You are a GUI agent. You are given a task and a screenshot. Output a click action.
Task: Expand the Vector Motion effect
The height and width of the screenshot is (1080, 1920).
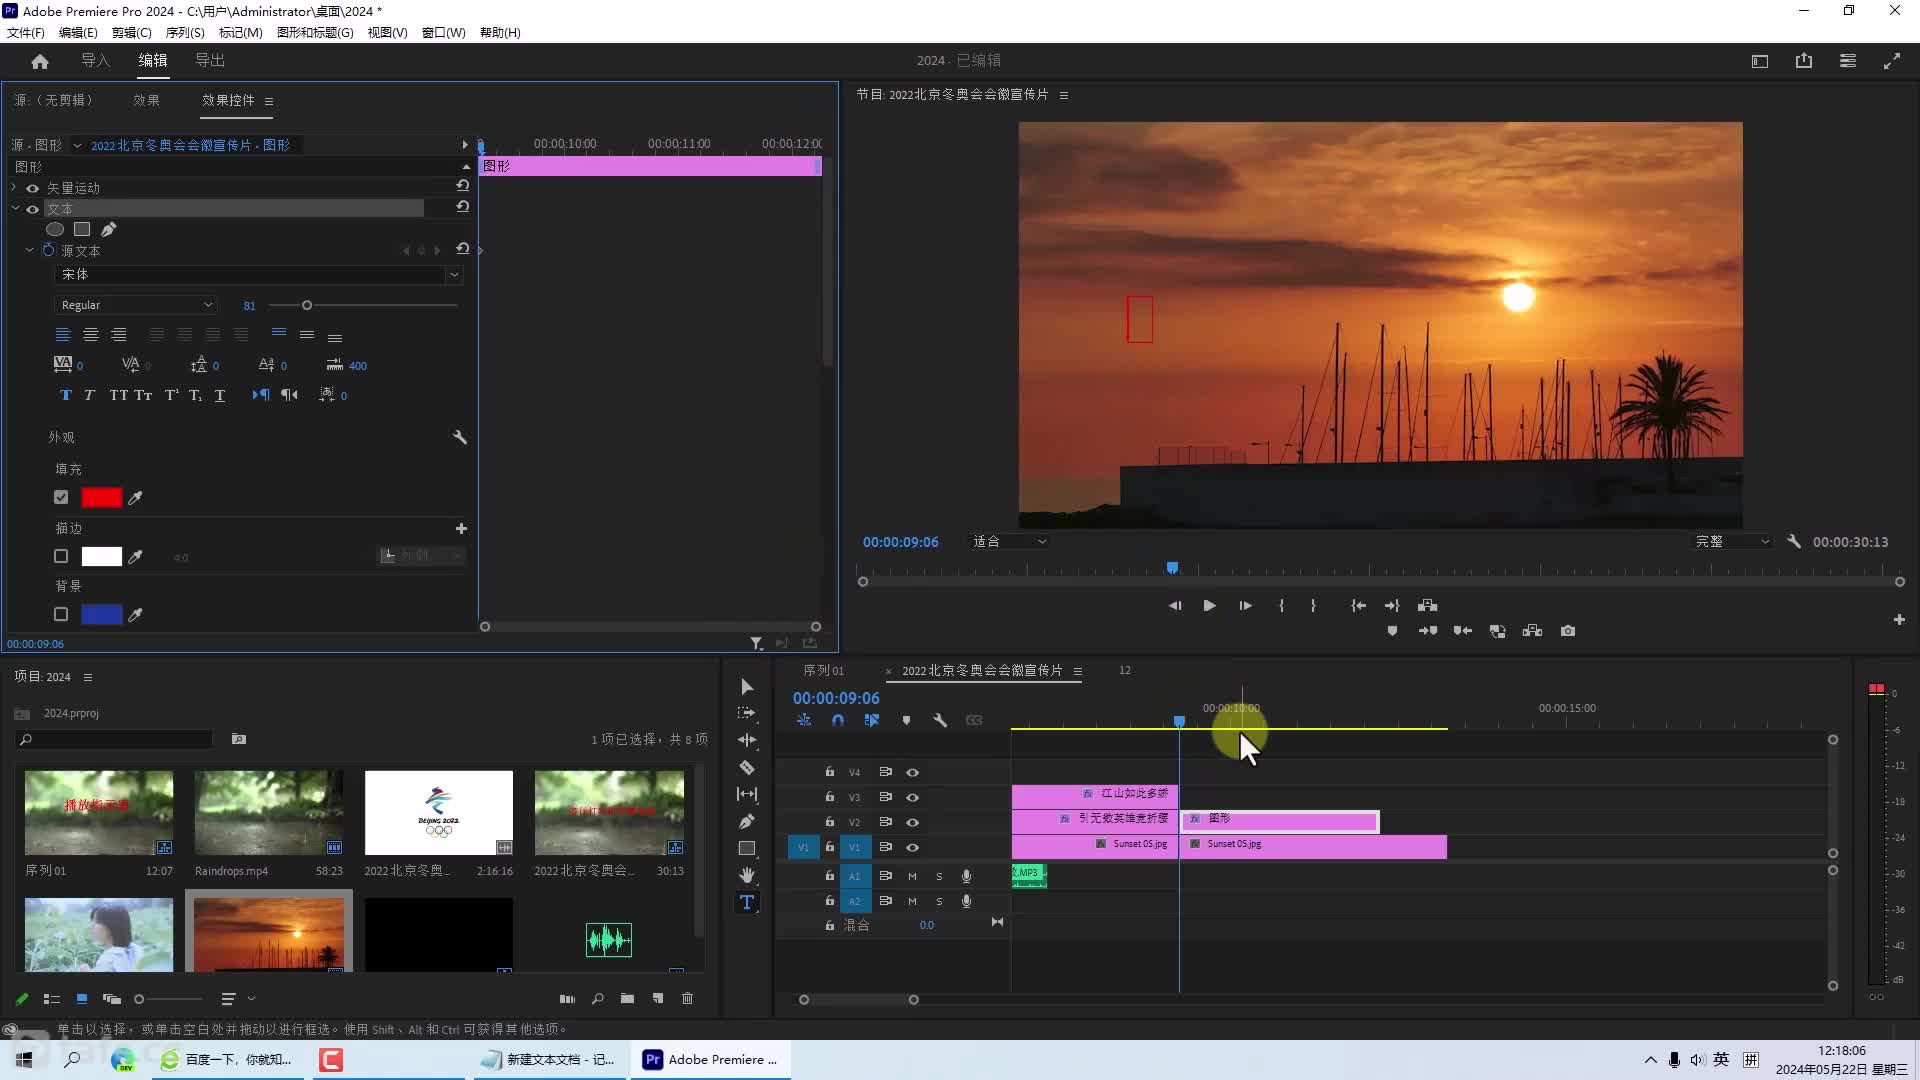point(14,188)
